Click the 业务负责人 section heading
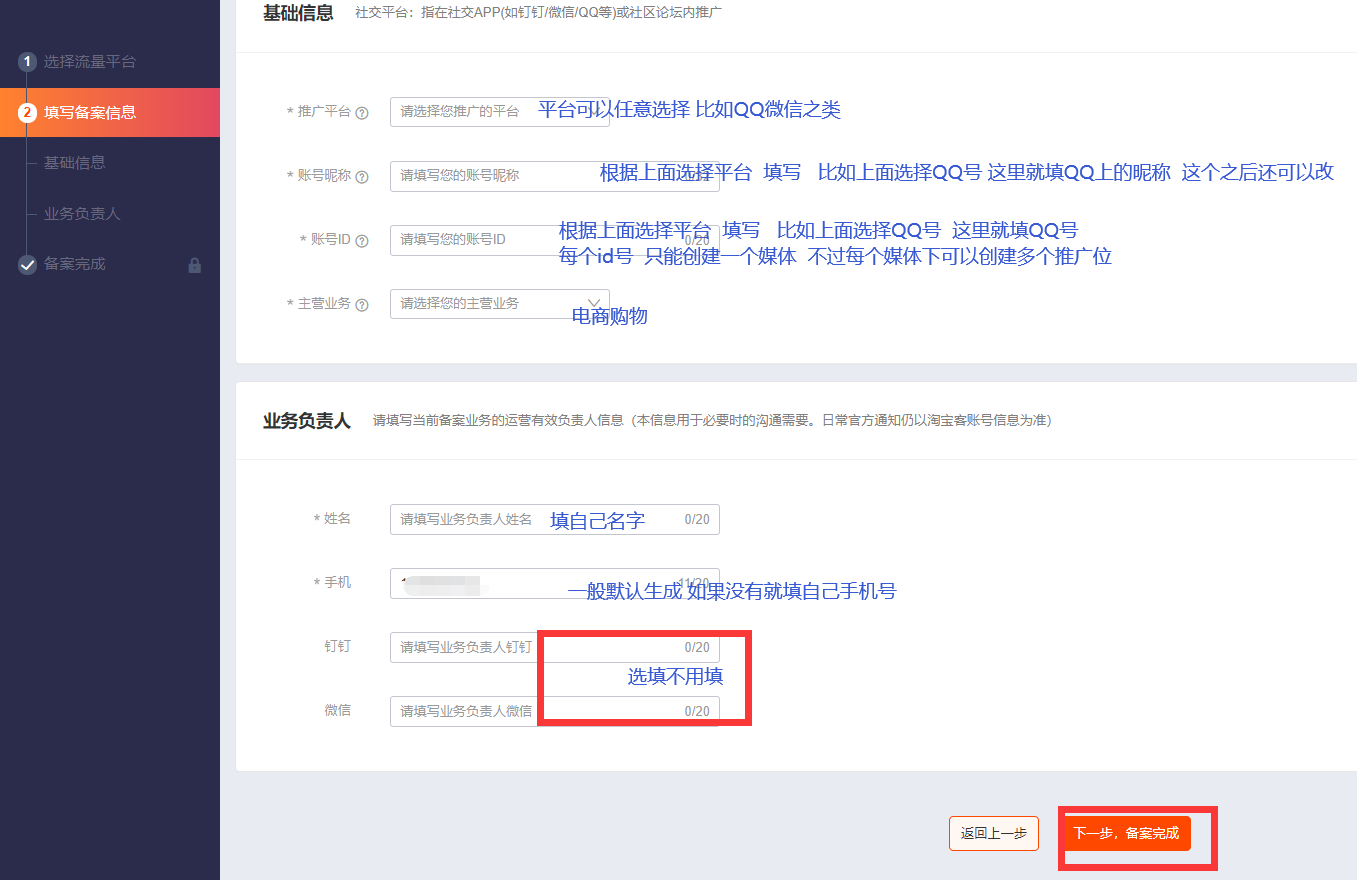 point(307,421)
